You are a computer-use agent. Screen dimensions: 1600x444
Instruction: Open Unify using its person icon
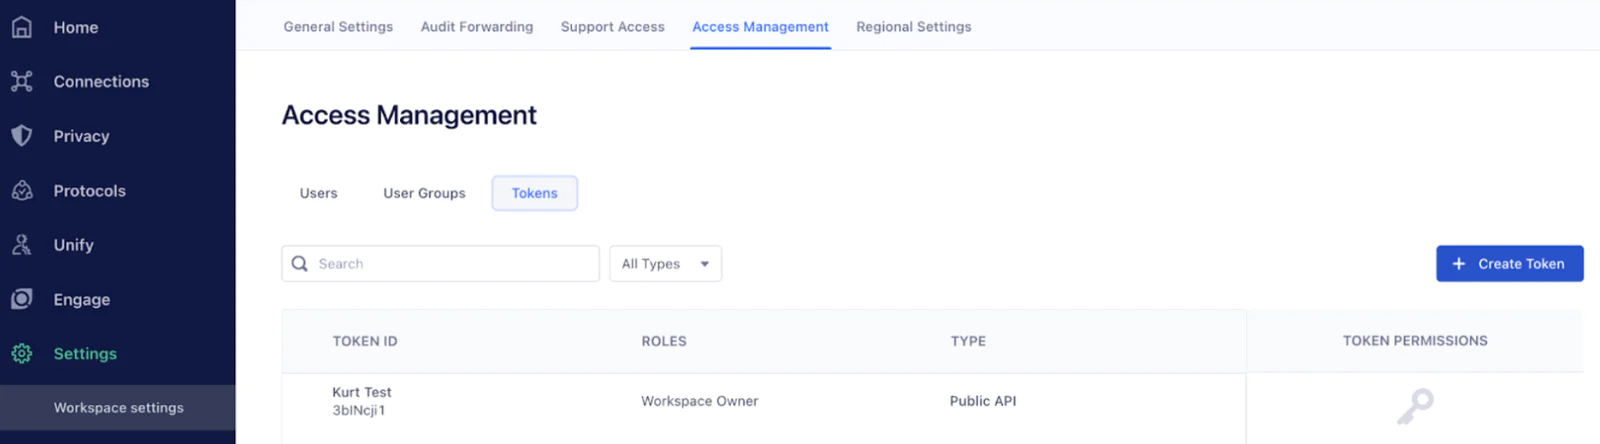point(22,245)
